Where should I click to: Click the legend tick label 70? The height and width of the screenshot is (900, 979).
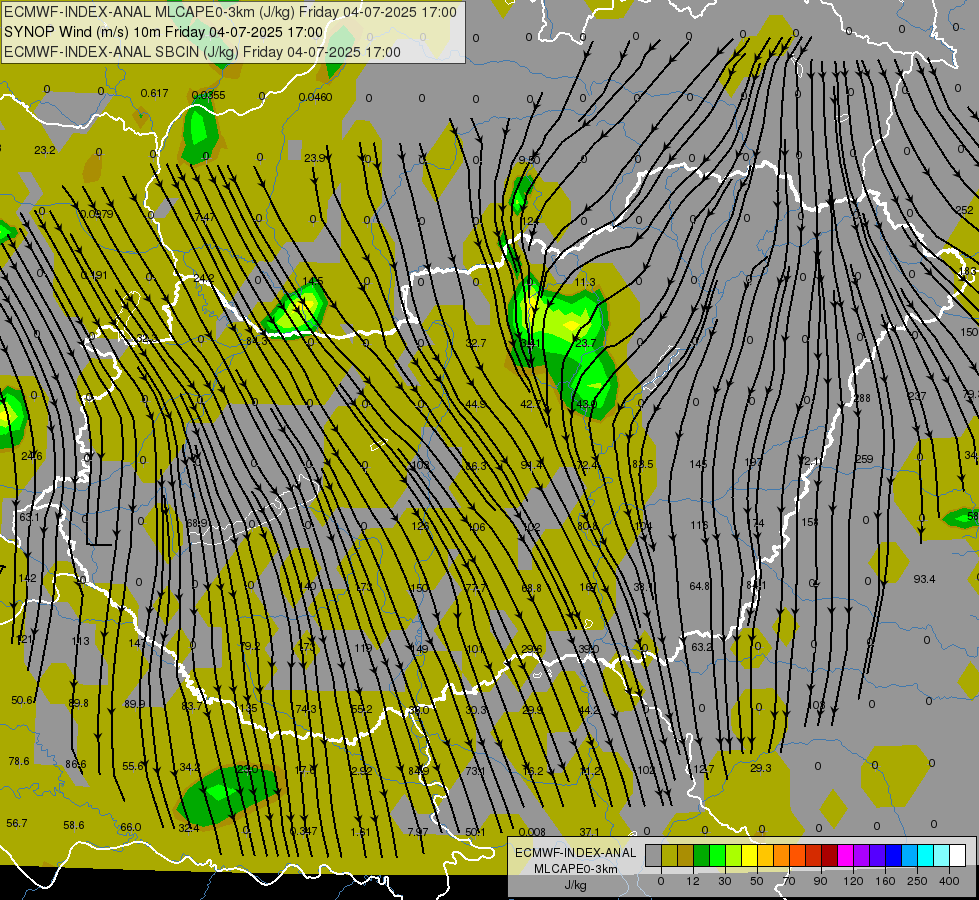tap(789, 881)
